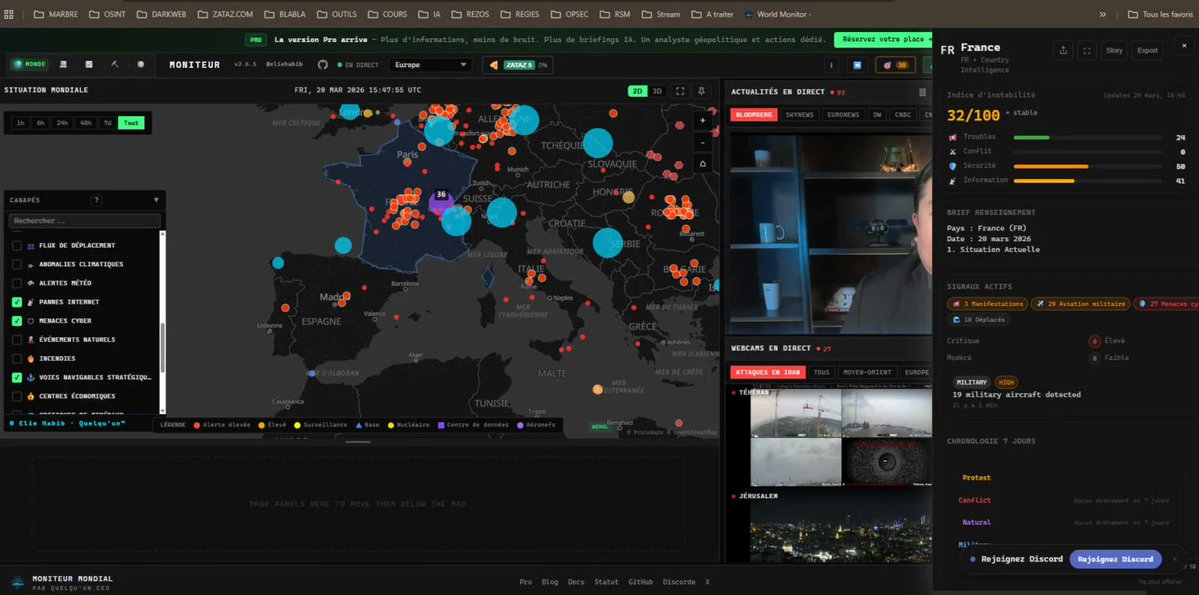This screenshot has height=595, width=1199.
Task: Collapse the Canapés layers panel
Action: (156, 200)
